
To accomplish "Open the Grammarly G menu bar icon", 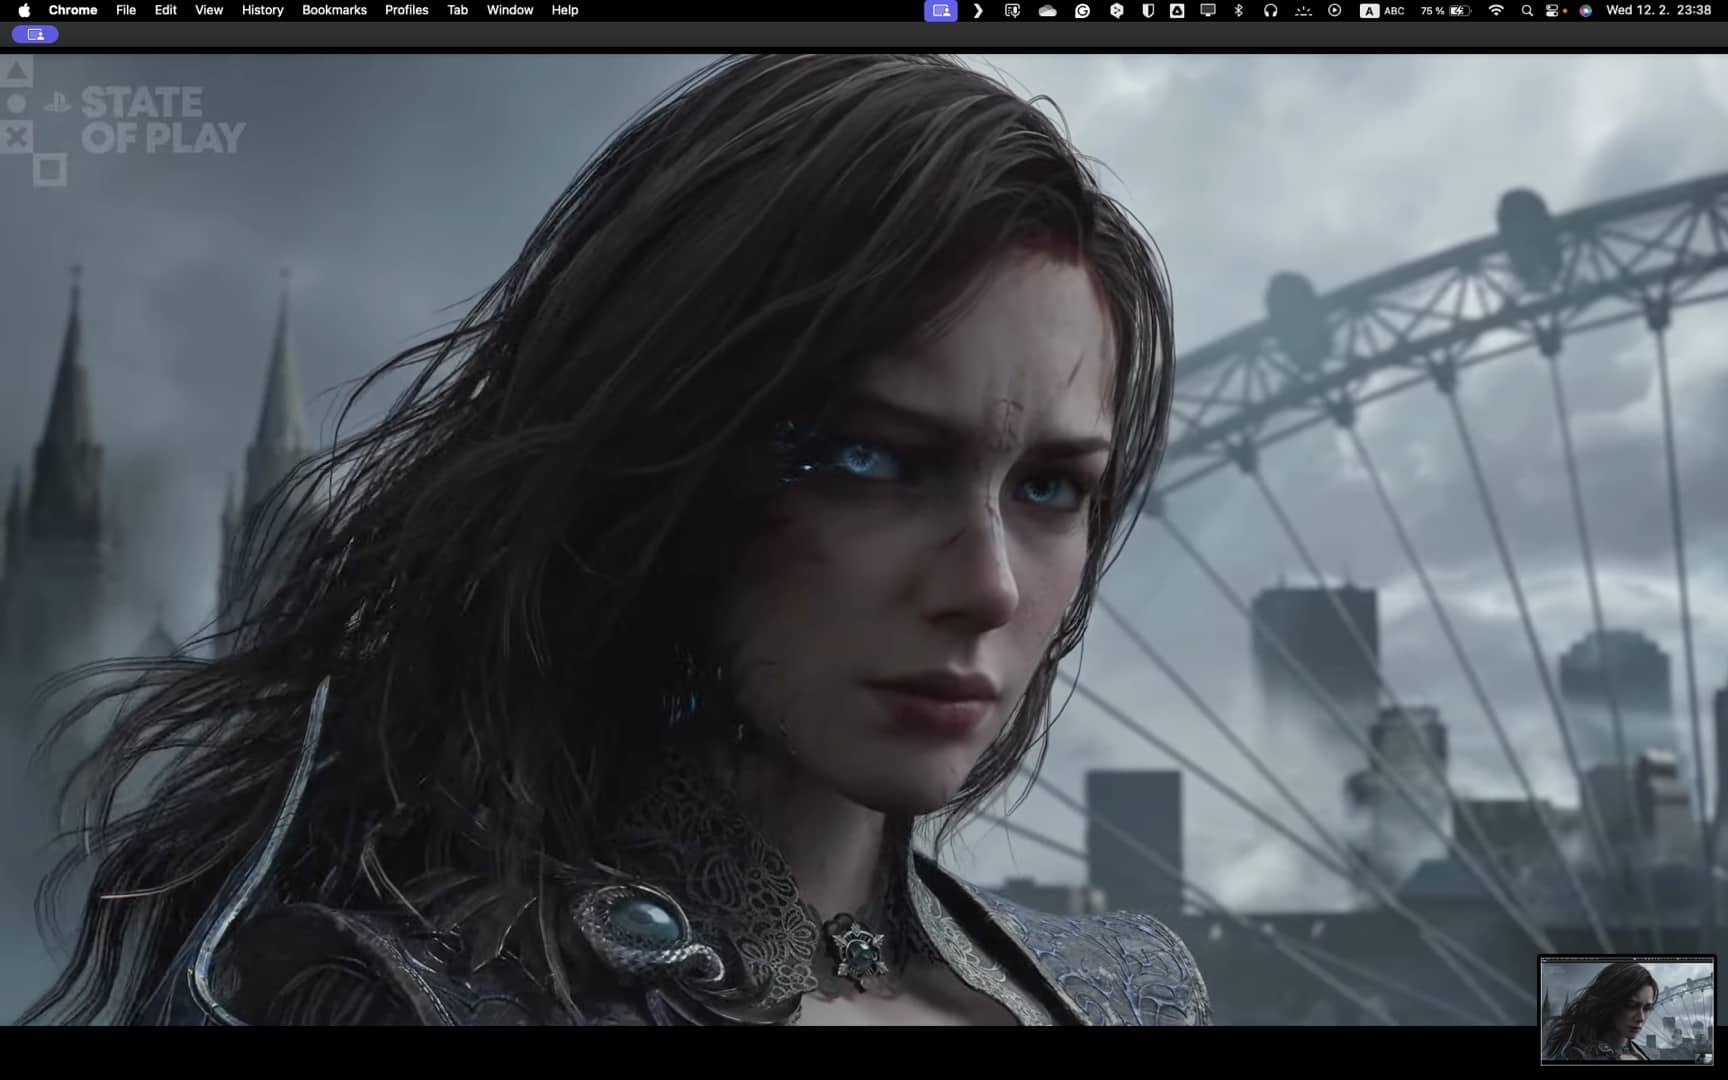I will pos(1082,10).
